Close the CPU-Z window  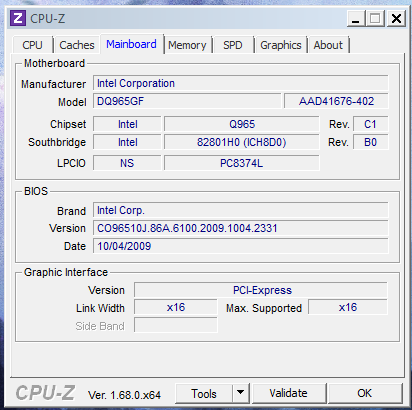click(396, 18)
